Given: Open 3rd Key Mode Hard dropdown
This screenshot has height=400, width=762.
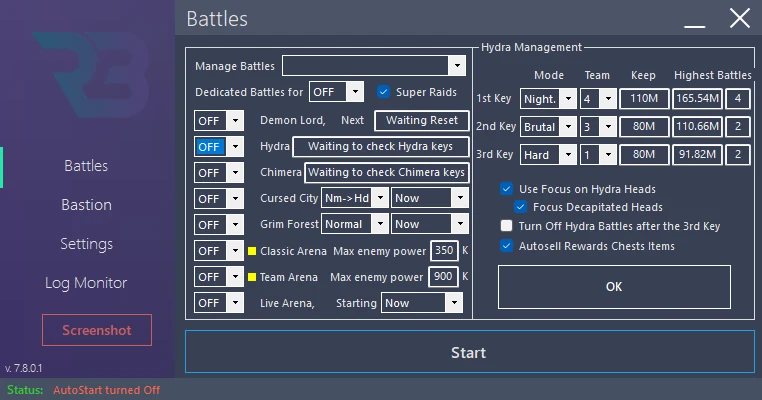Looking at the screenshot, I should [568, 155].
